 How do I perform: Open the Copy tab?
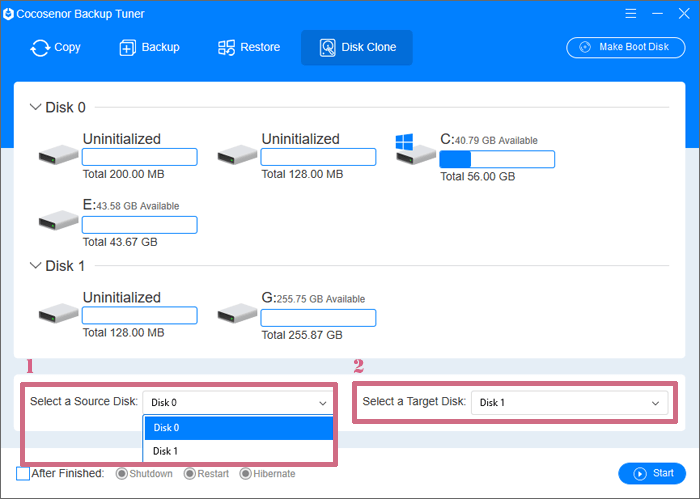point(55,47)
